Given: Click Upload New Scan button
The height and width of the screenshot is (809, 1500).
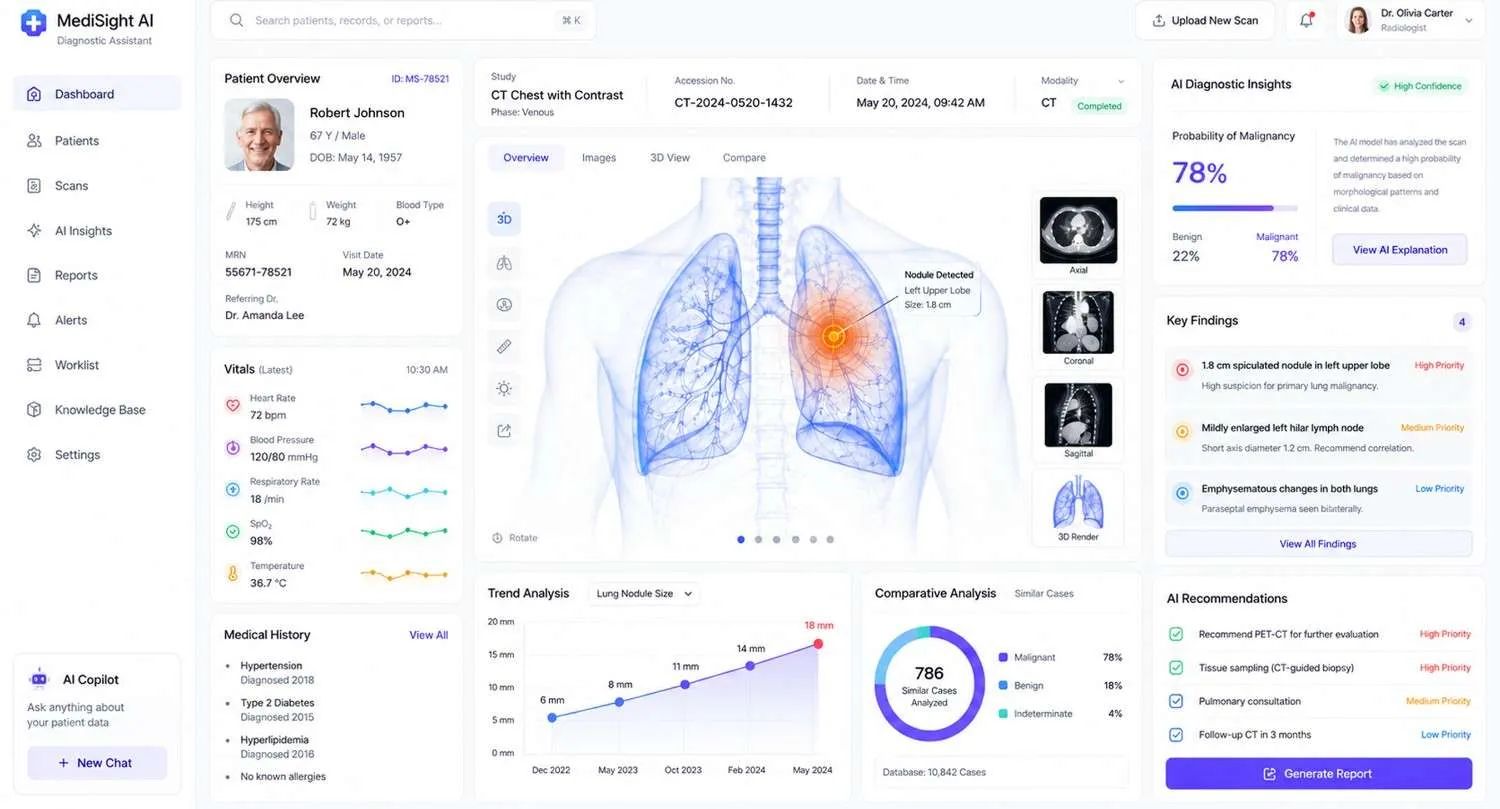Looking at the screenshot, I should [x=1205, y=20].
